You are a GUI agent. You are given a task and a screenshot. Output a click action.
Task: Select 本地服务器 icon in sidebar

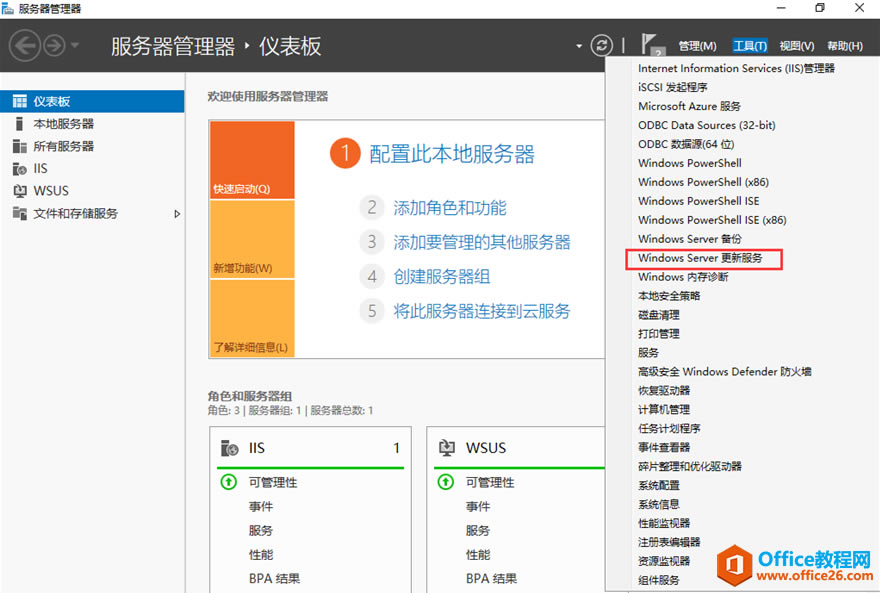20,123
